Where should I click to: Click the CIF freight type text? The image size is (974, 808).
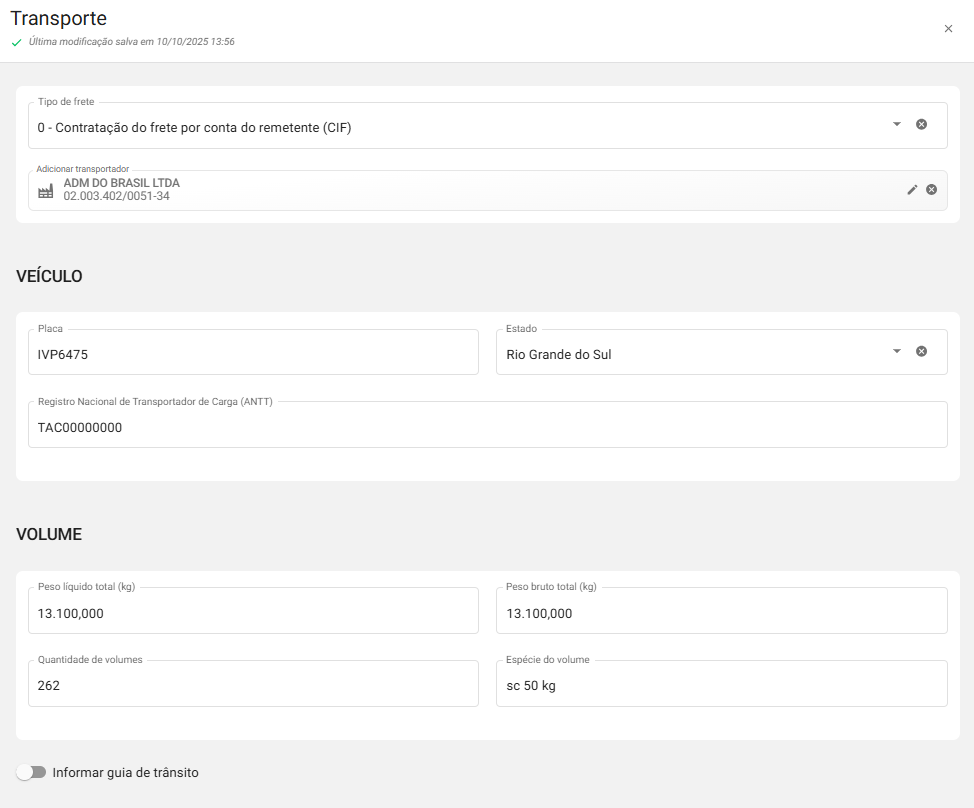coord(195,128)
